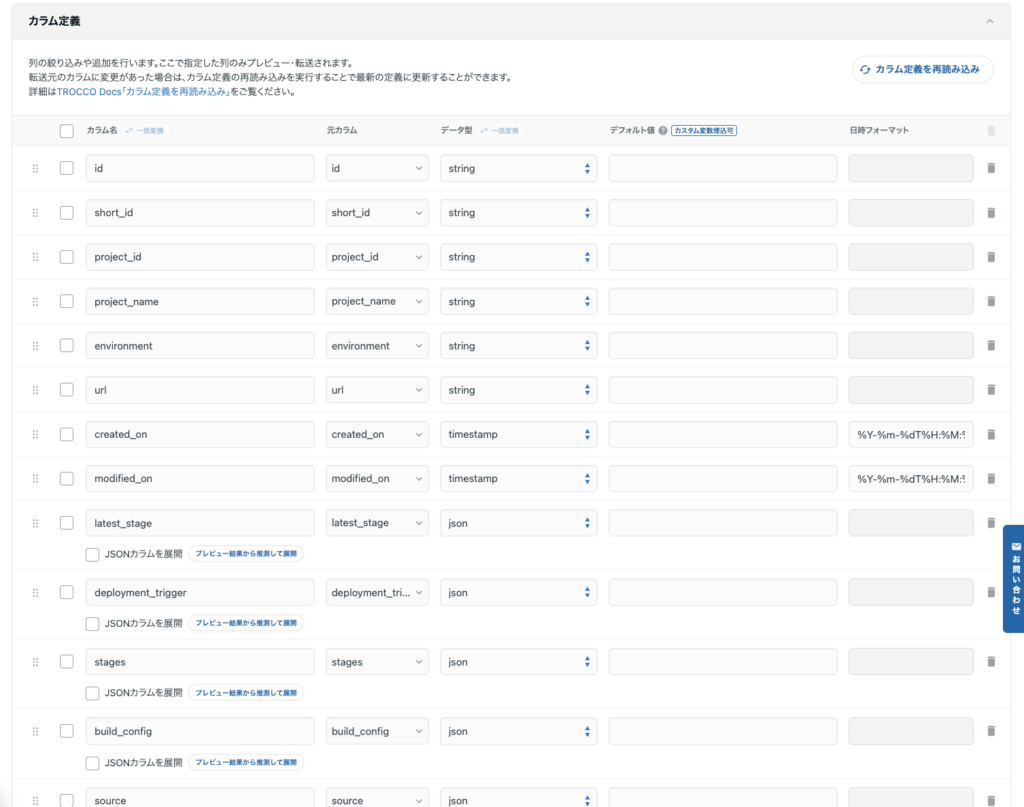The image size is (1024, 807).
Task: Open the お問い合わせ side tab
Action: pos(1012,579)
